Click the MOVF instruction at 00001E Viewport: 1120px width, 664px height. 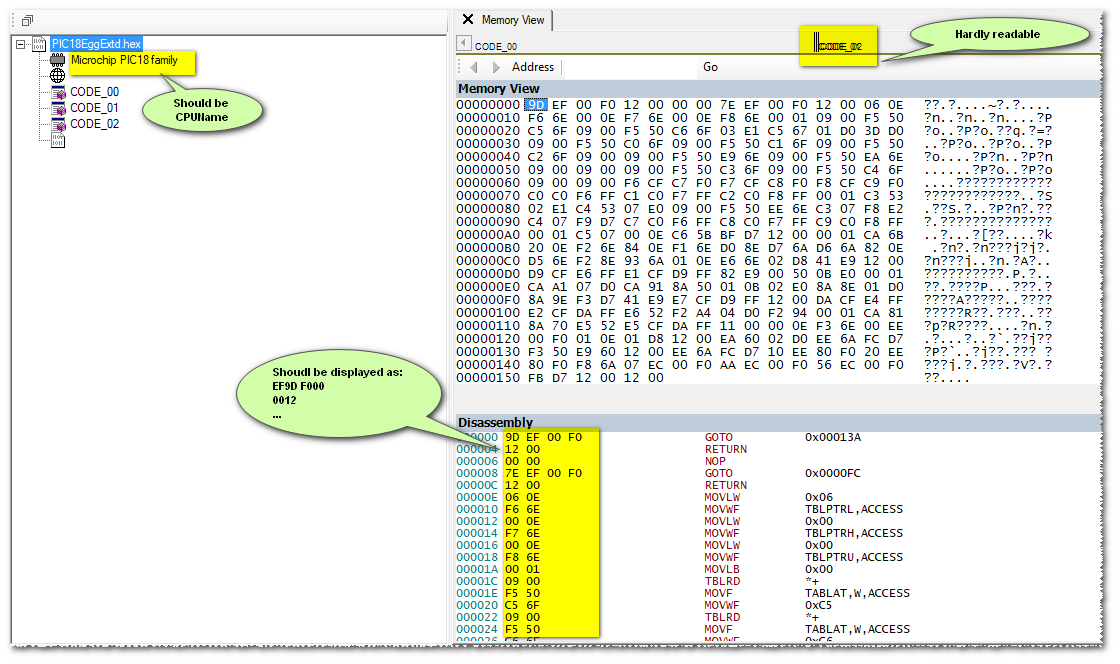click(x=719, y=593)
